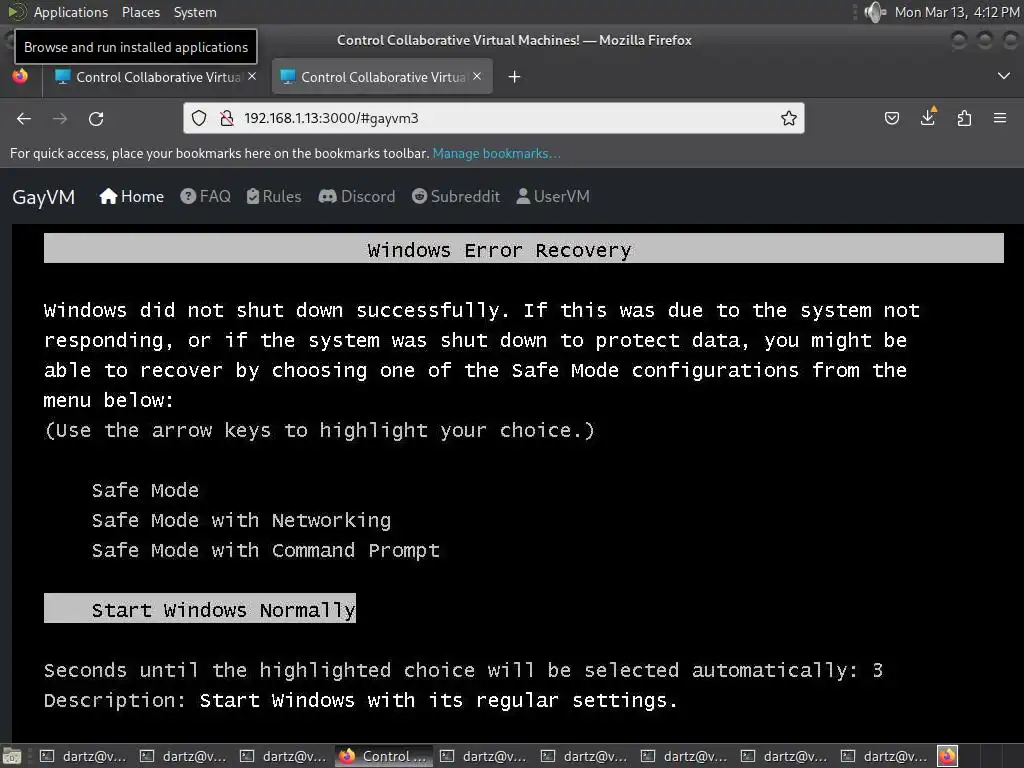Open the Discord navbar link
Viewport: 1024px width, 768px height.
[x=357, y=197]
